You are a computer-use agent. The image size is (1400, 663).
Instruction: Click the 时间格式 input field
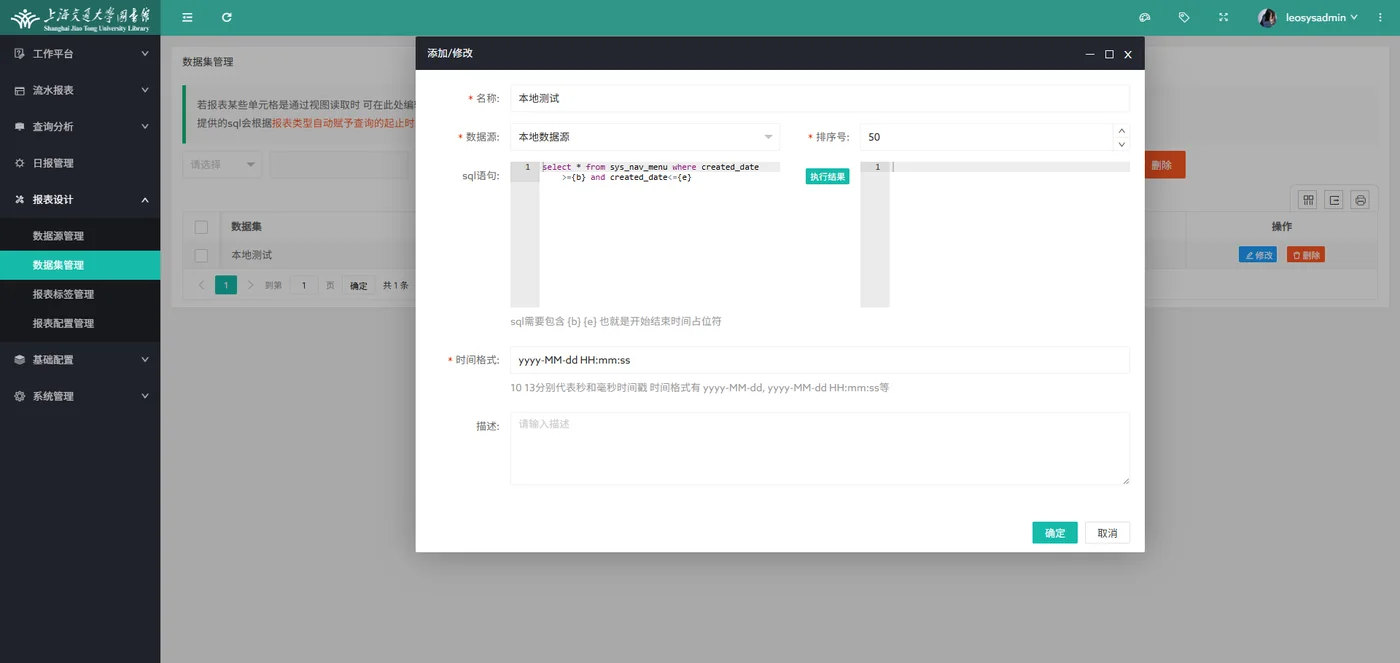tap(820, 360)
